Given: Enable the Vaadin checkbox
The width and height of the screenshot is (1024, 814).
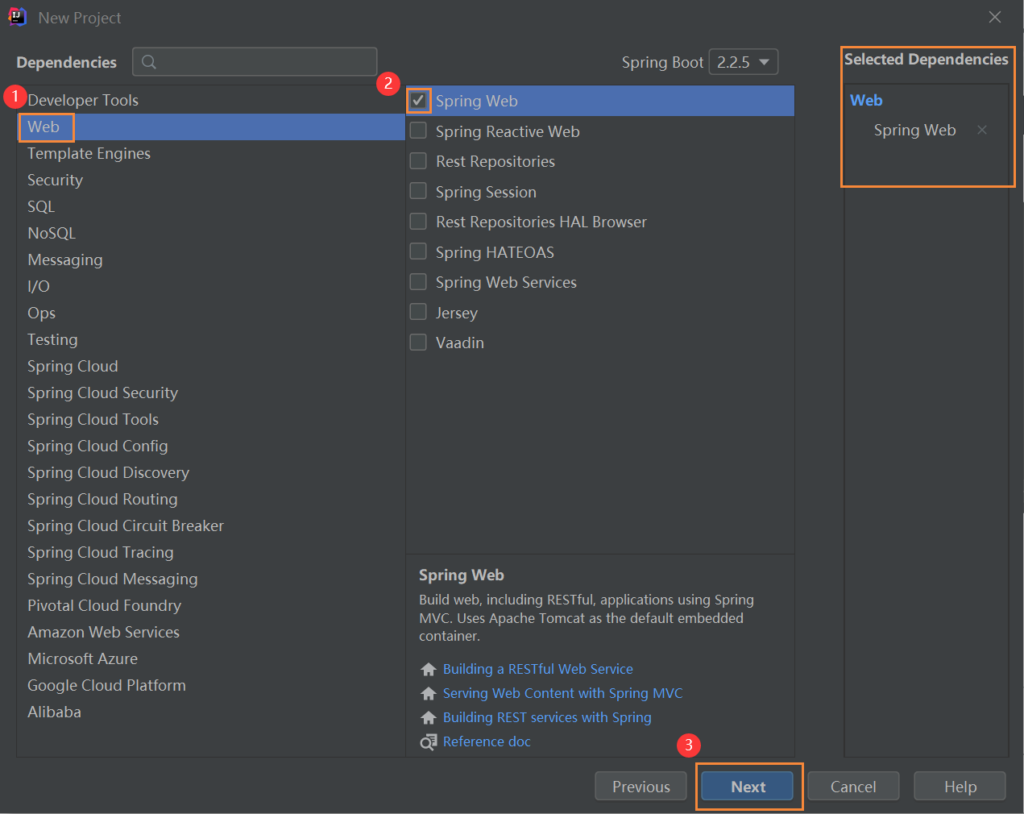Looking at the screenshot, I should pos(418,342).
